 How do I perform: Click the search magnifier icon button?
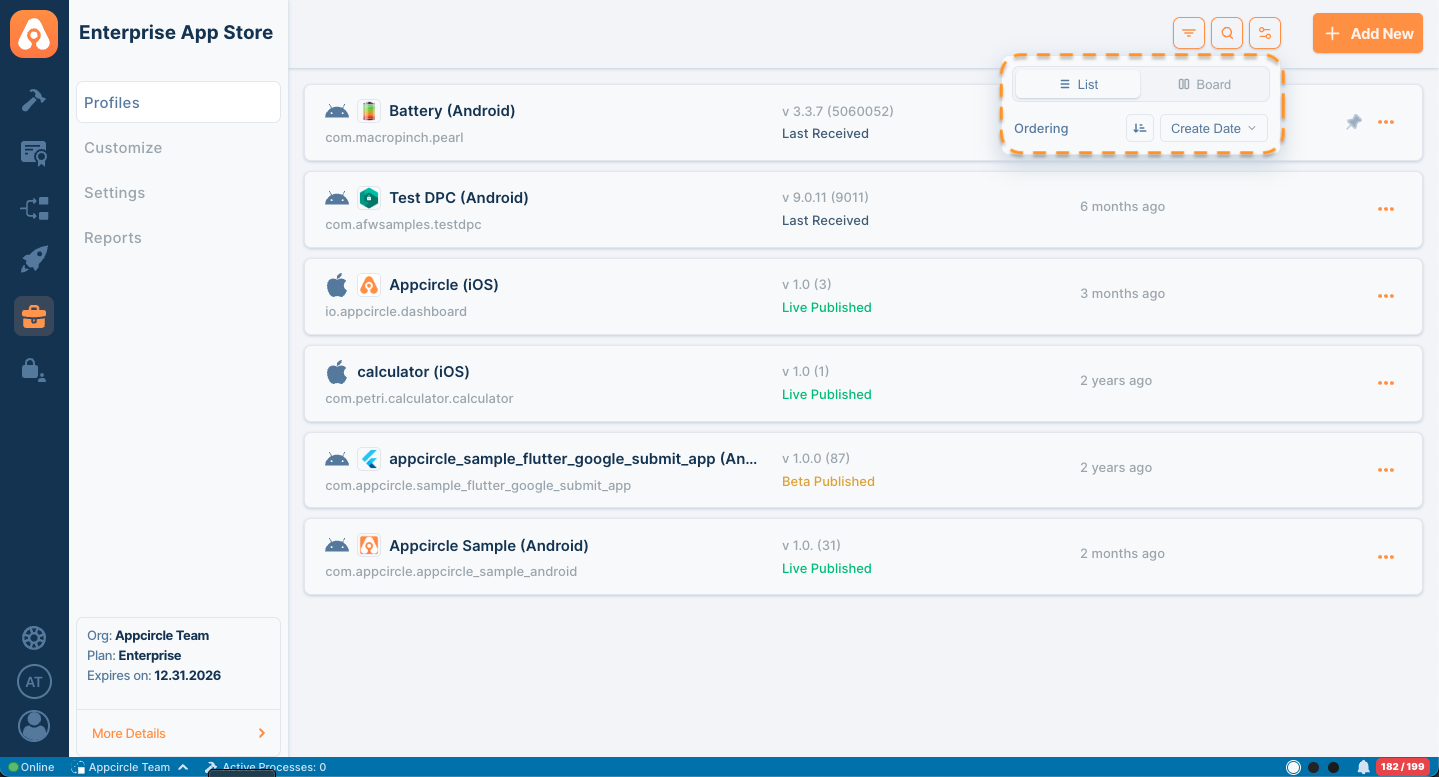[x=1227, y=33]
